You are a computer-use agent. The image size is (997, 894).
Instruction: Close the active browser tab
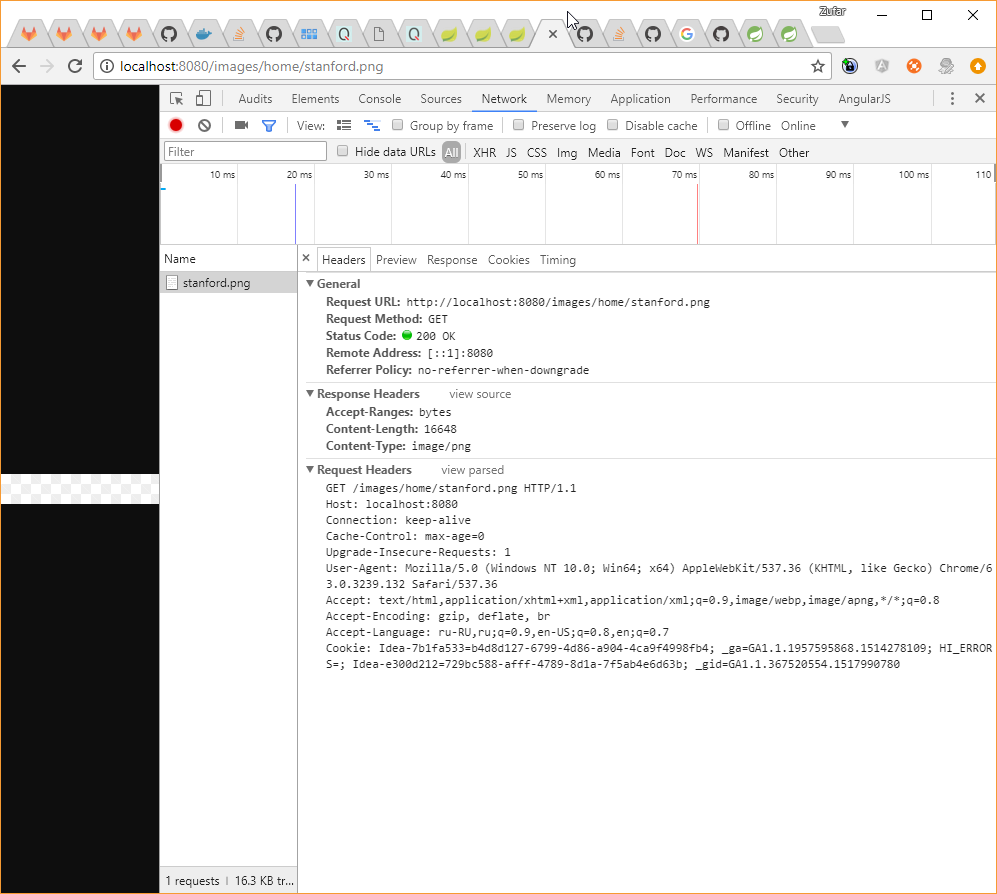[x=553, y=34]
